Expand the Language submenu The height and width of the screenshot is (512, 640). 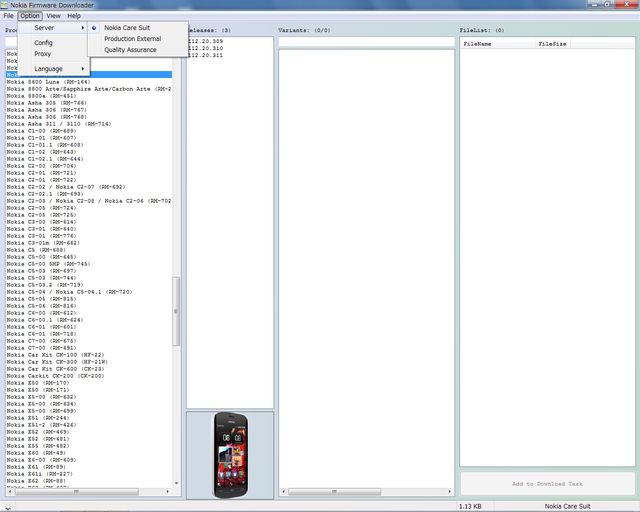coord(49,68)
